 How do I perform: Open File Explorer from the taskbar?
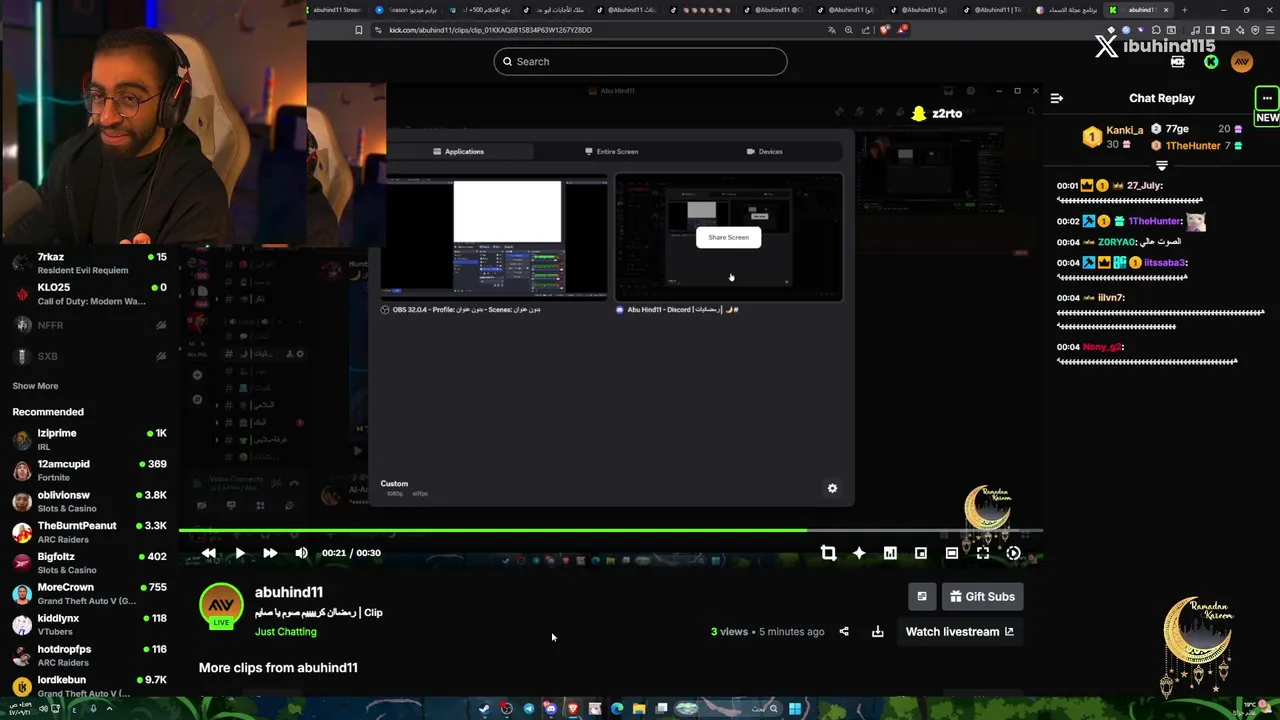coord(639,709)
